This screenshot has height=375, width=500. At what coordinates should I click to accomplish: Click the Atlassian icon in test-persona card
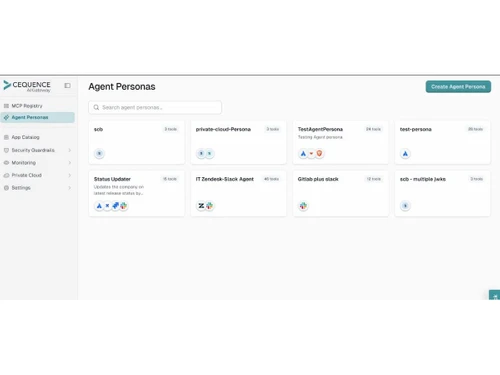click(x=405, y=154)
